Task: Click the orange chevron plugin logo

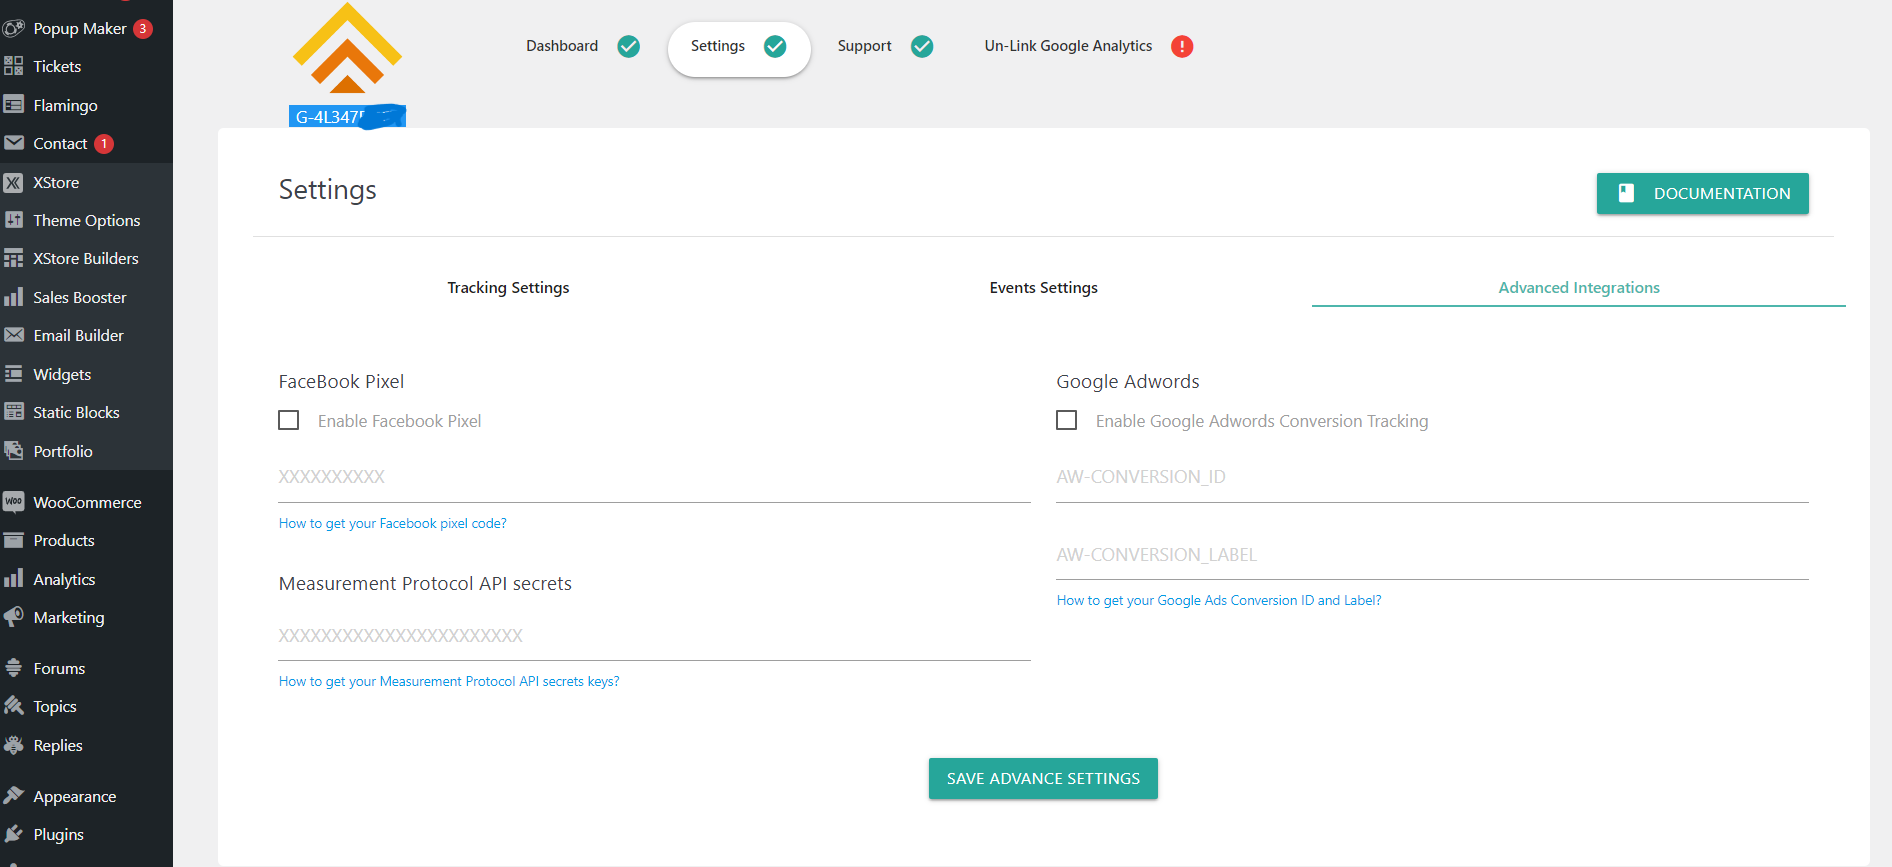Action: tap(347, 49)
